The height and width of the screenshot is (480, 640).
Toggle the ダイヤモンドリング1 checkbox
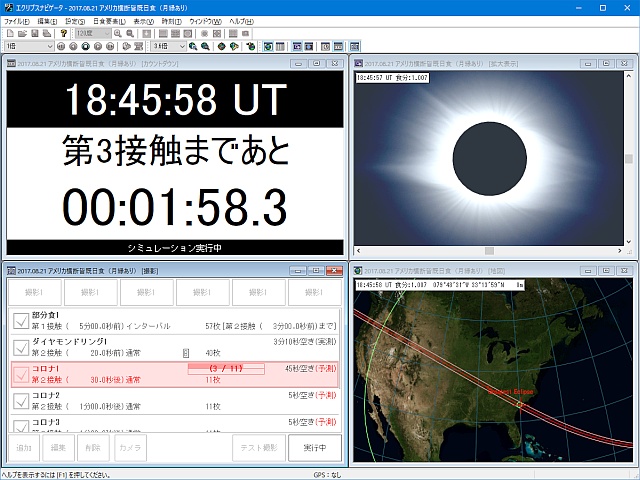(x=20, y=347)
